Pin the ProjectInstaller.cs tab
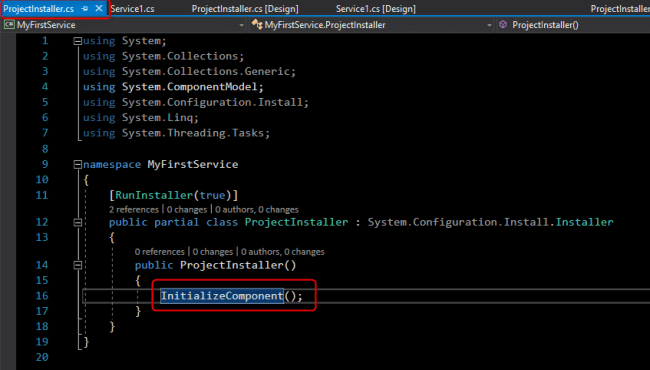Image resolution: width=650 pixels, height=370 pixels. [85, 9]
